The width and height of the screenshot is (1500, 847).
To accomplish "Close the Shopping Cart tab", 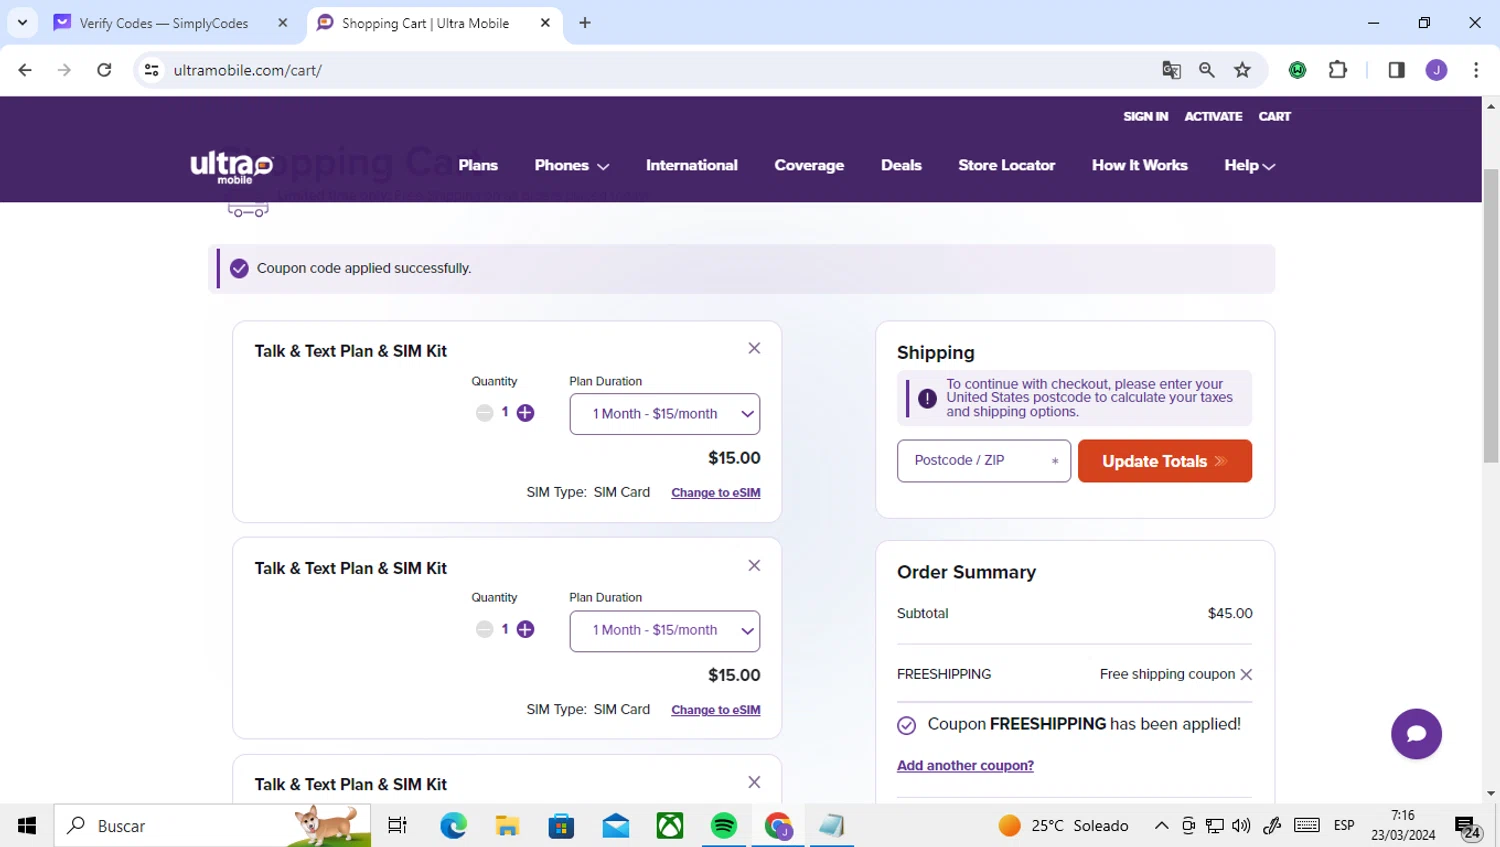I will click(545, 23).
